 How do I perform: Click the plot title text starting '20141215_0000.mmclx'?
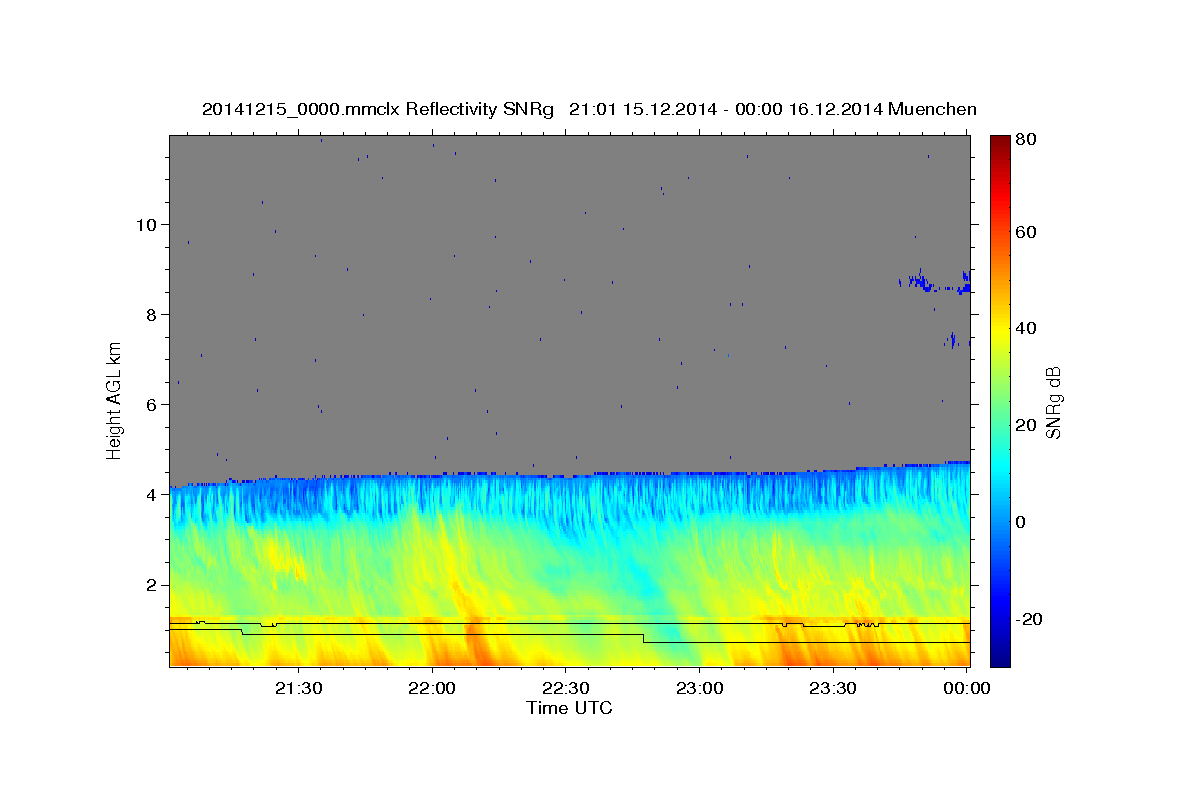589,109
